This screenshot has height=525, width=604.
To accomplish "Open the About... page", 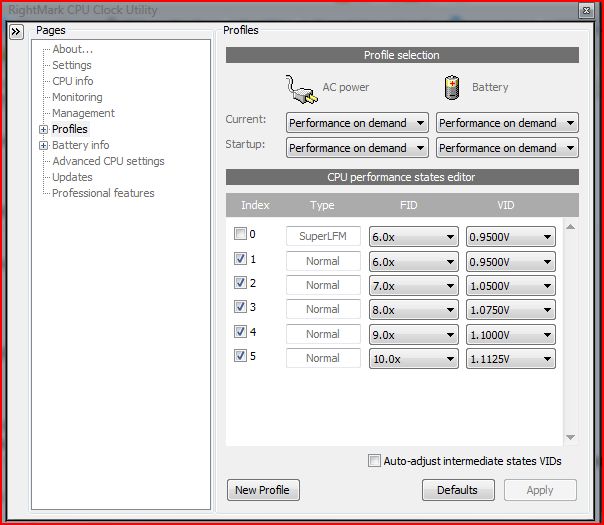I will coord(72,49).
